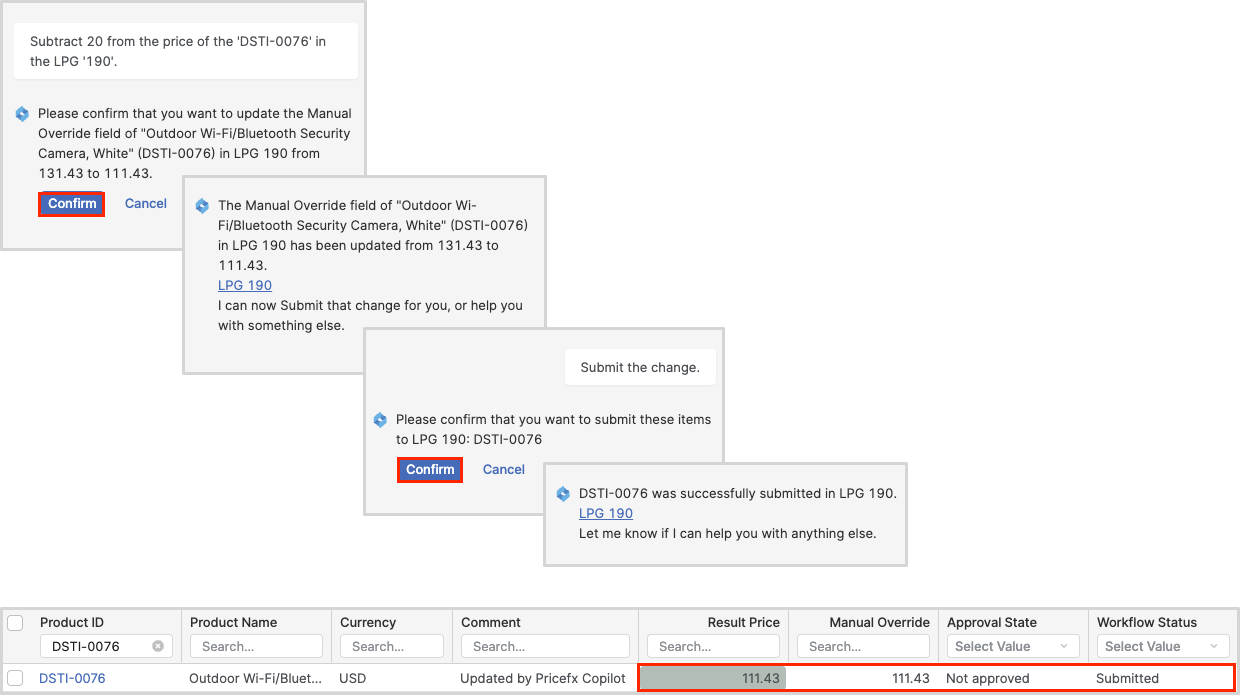1240x695 pixels.
Task: Click Copilot icon beside the 'successfully submitted' message
Action: click(563, 494)
